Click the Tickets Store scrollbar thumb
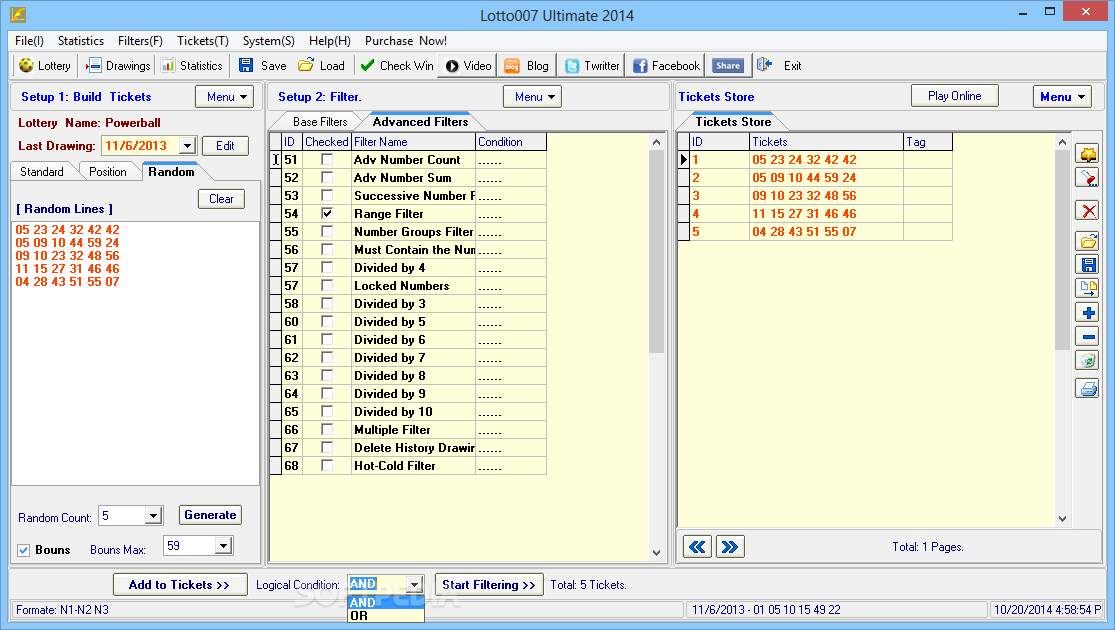Image resolution: width=1115 pixels, height=630 pixels. point(1062,249)
